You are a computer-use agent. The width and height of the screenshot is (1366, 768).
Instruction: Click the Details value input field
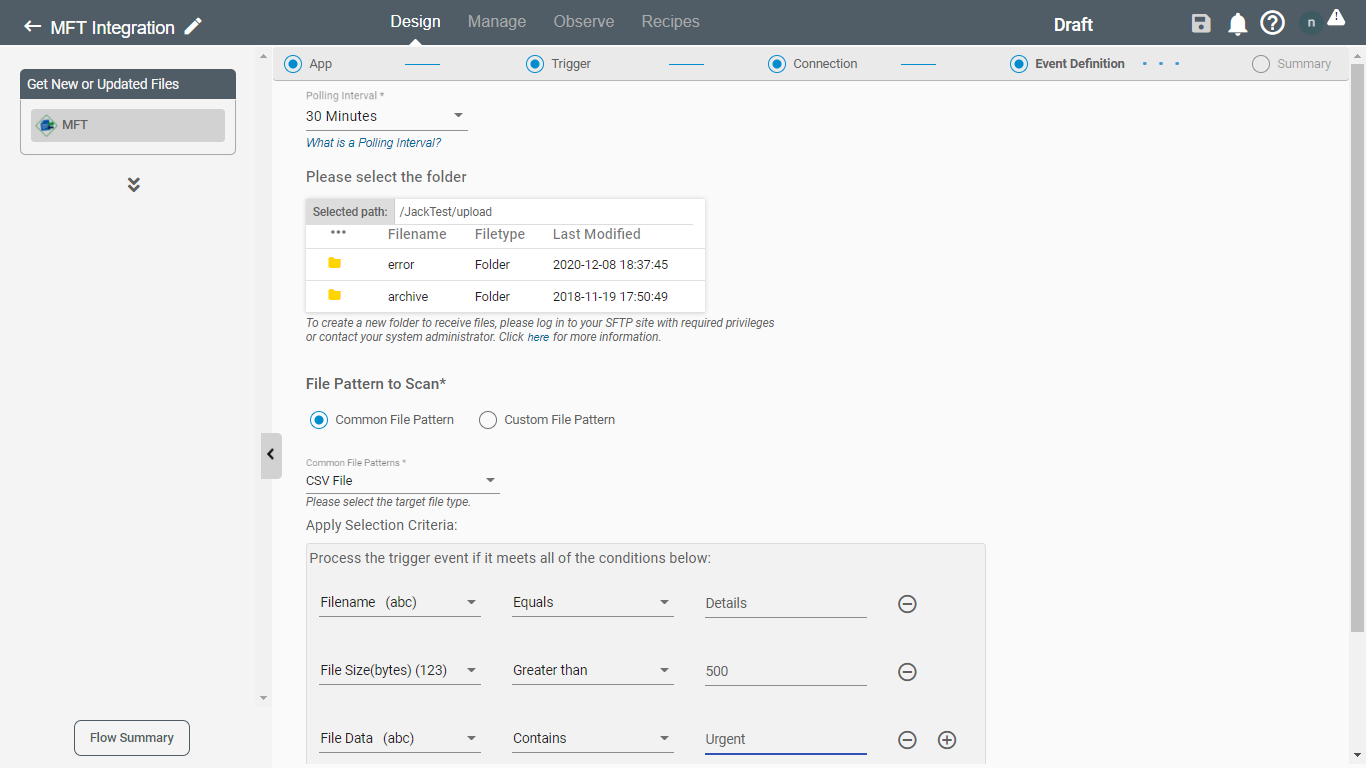click(786, 604)
